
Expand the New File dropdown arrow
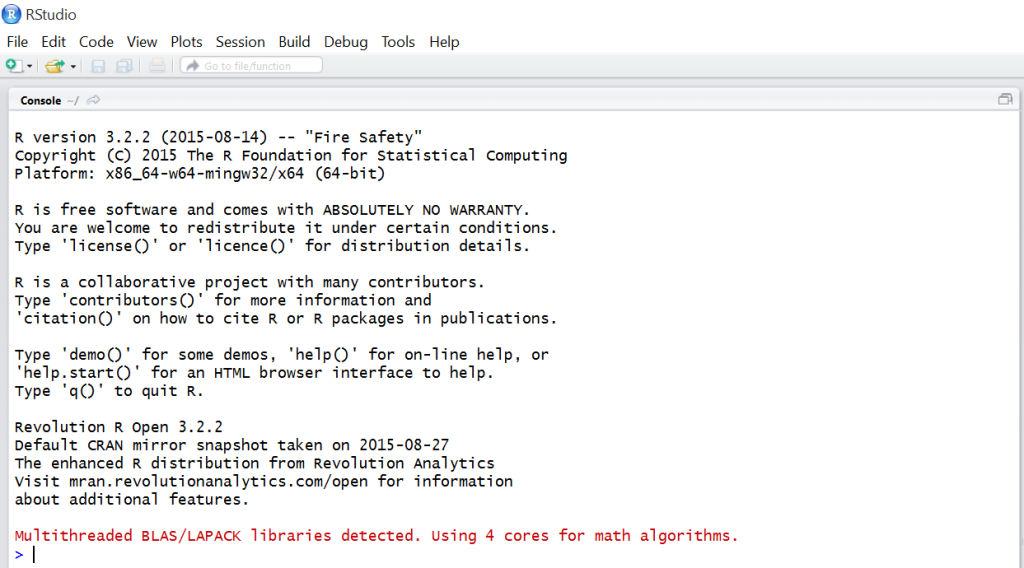click(30, 67)
